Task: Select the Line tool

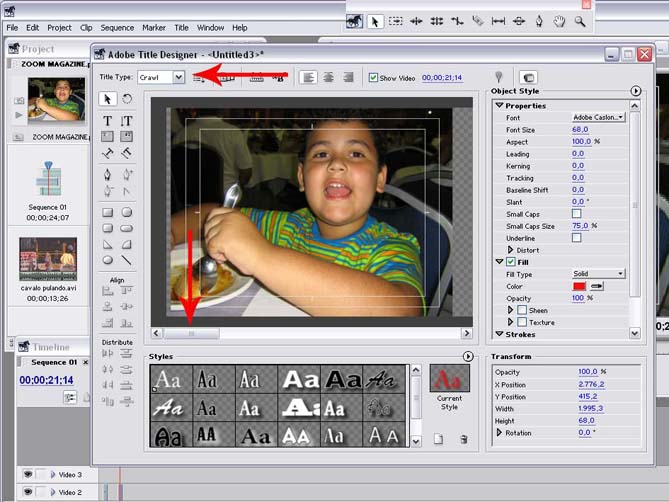Action: pos(127,260)
